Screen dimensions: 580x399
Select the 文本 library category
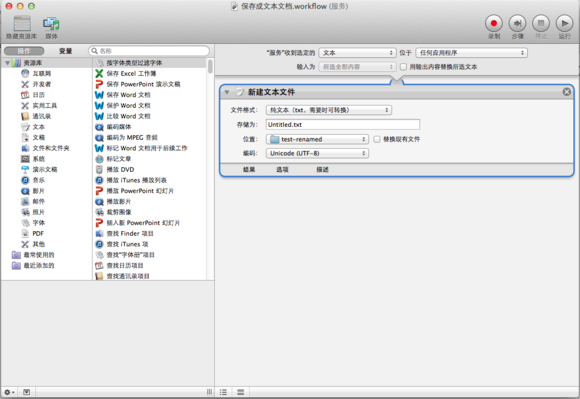(33, 127)
